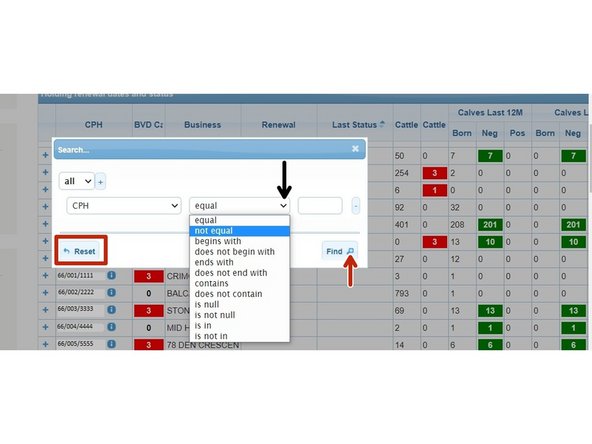592x444 pixels.
Task: Click the cattle count 69
Action: (399, 311)
